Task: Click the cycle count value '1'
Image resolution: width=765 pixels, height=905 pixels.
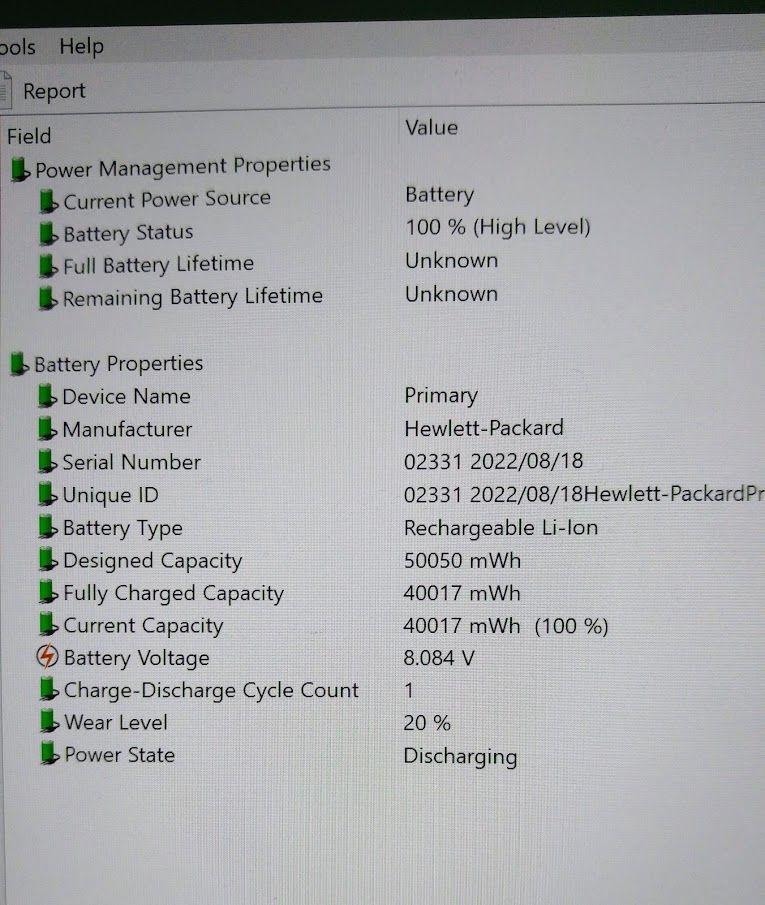Action: pyautogui.click(x=409, y=690)
